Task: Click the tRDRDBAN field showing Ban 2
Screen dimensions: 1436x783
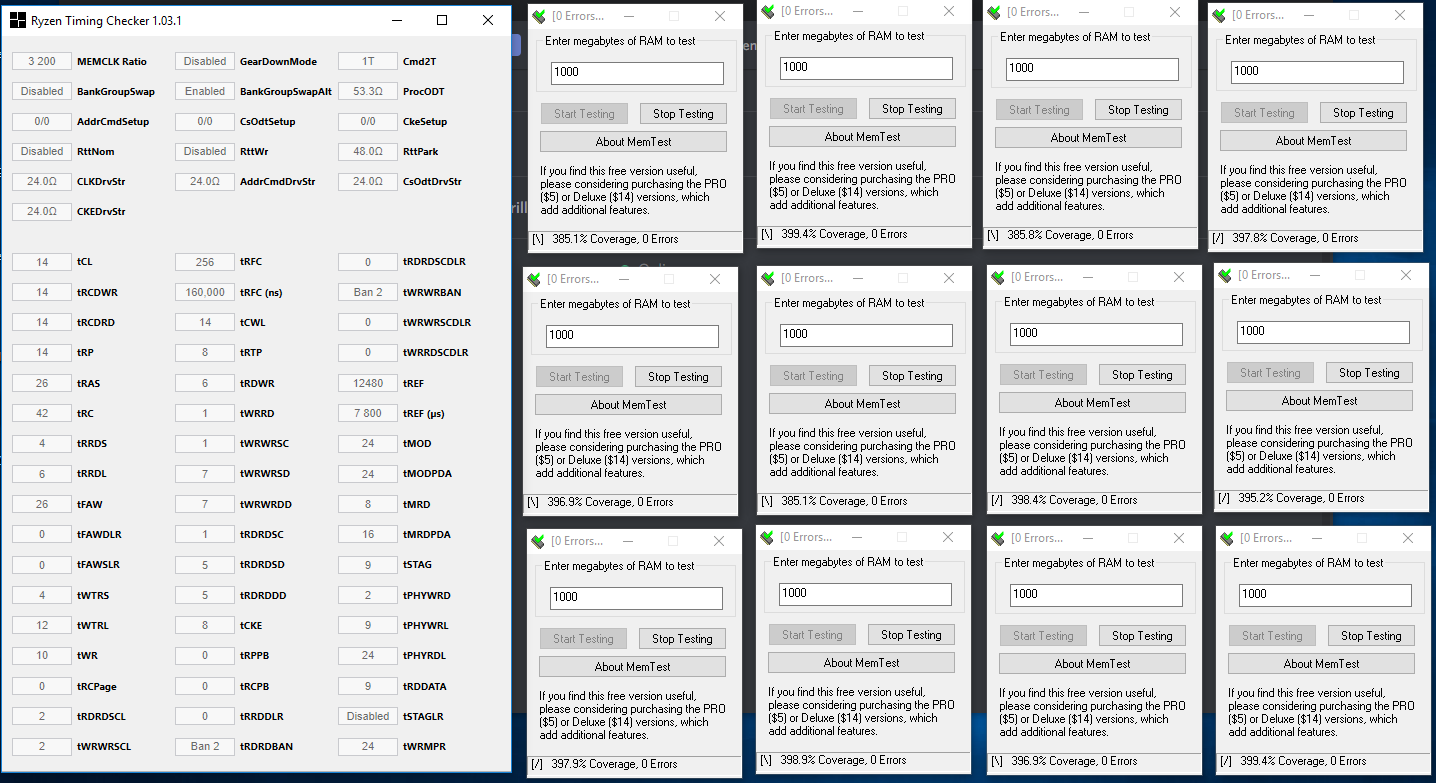Action: coord(205,746)
